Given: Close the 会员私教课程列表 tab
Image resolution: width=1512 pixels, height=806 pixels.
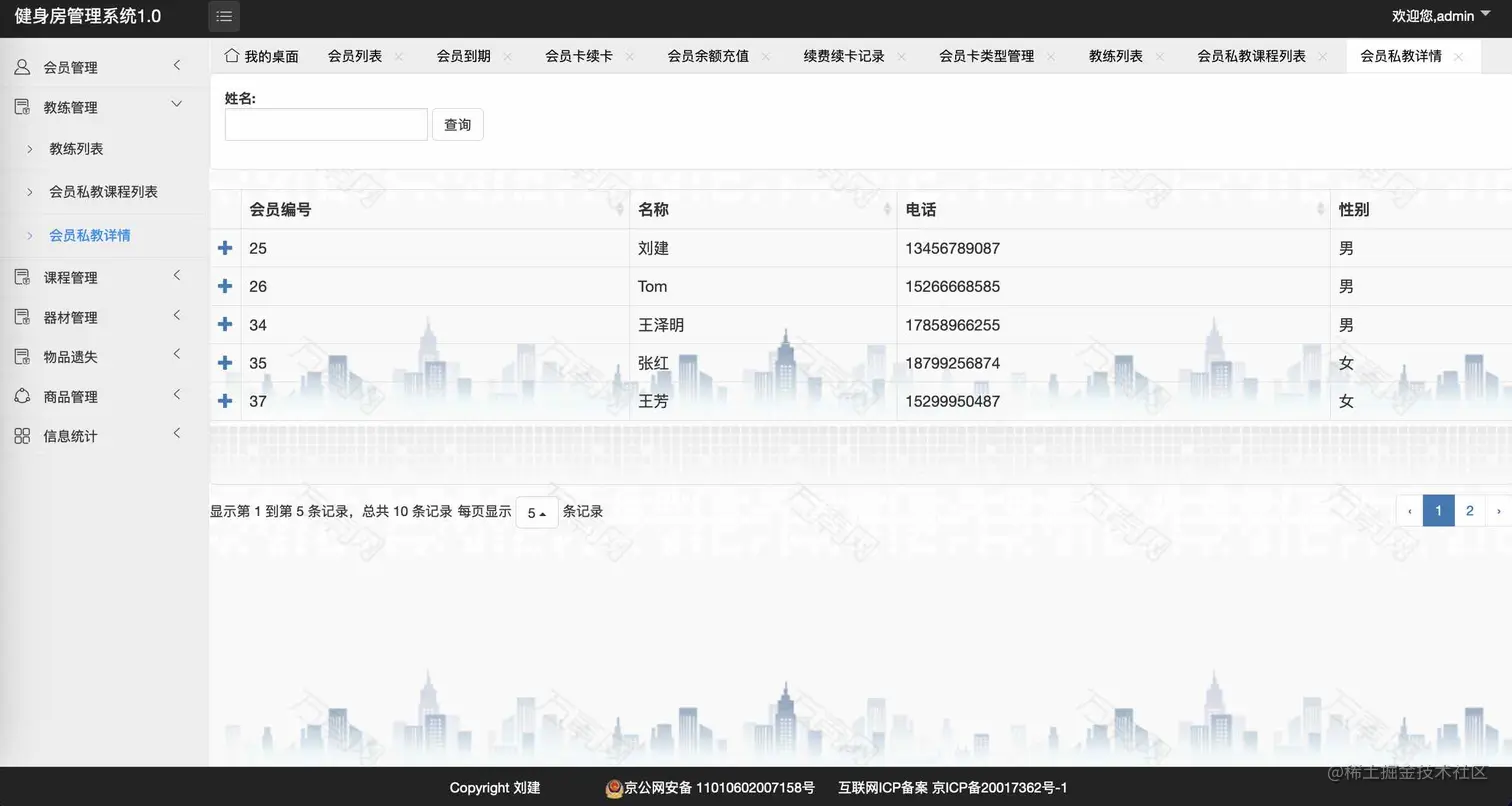Looking at the screenshot, I should point(1323,57).
